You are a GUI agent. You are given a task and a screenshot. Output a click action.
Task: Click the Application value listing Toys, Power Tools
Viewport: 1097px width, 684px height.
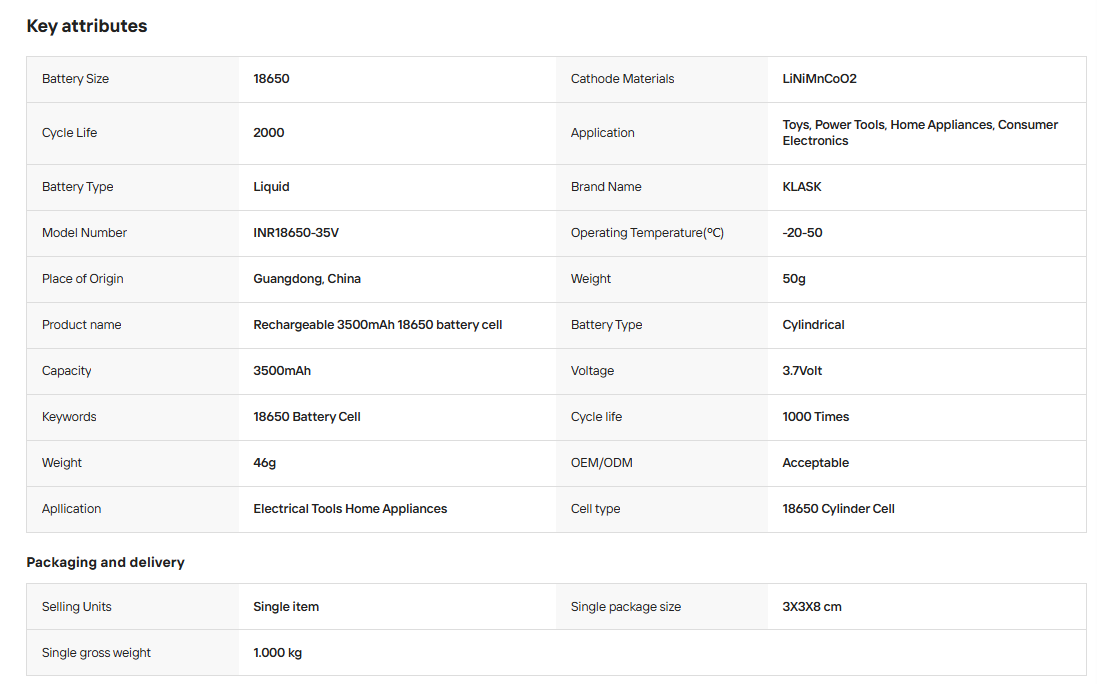920,133
